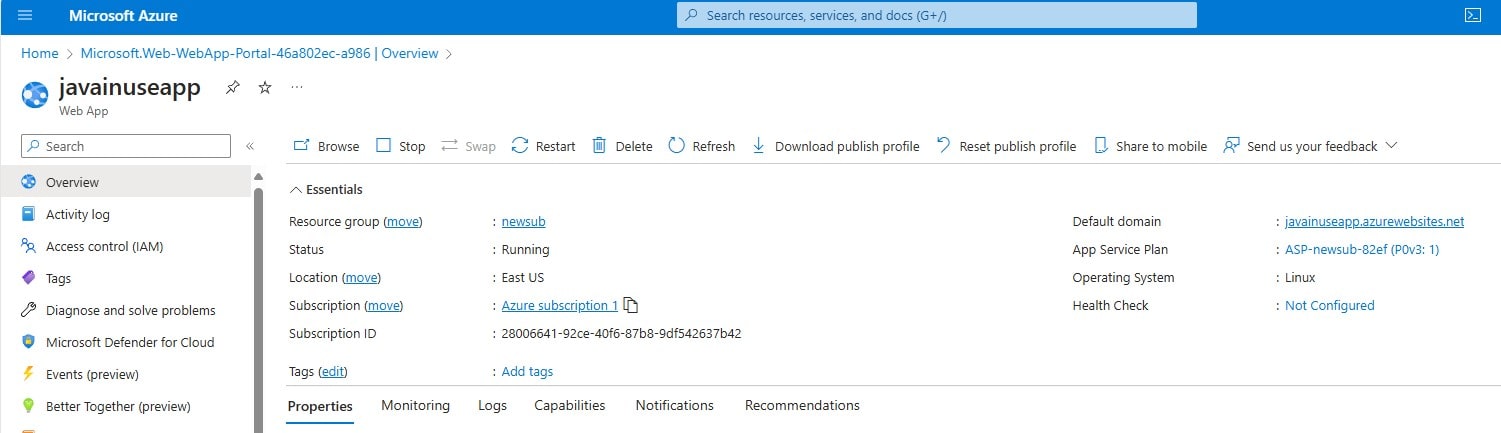Restart the web app
1501x433 pixels.
point(543,146)
